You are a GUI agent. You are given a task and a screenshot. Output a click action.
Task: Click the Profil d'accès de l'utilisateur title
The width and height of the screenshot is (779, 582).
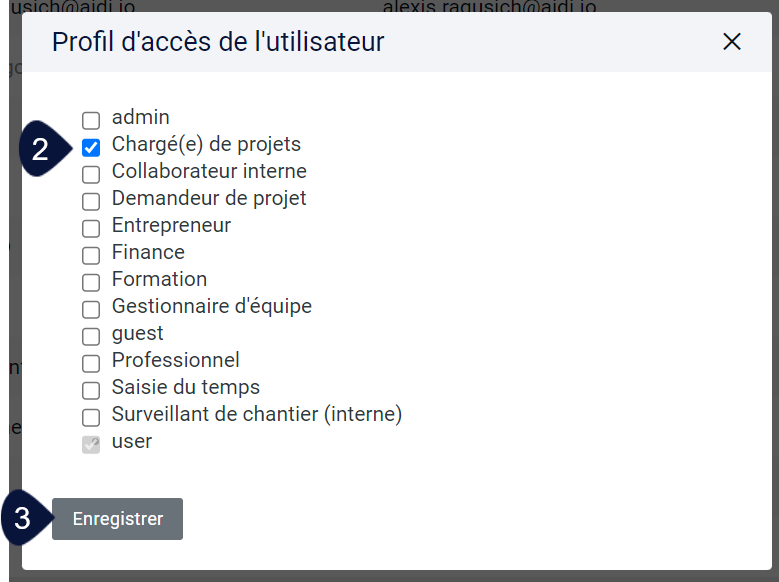(218, 42)
